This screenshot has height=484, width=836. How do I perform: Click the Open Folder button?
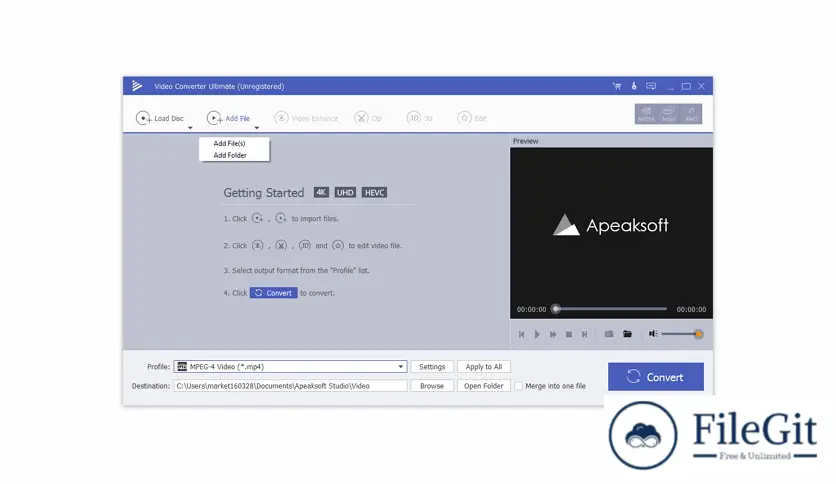484,386
